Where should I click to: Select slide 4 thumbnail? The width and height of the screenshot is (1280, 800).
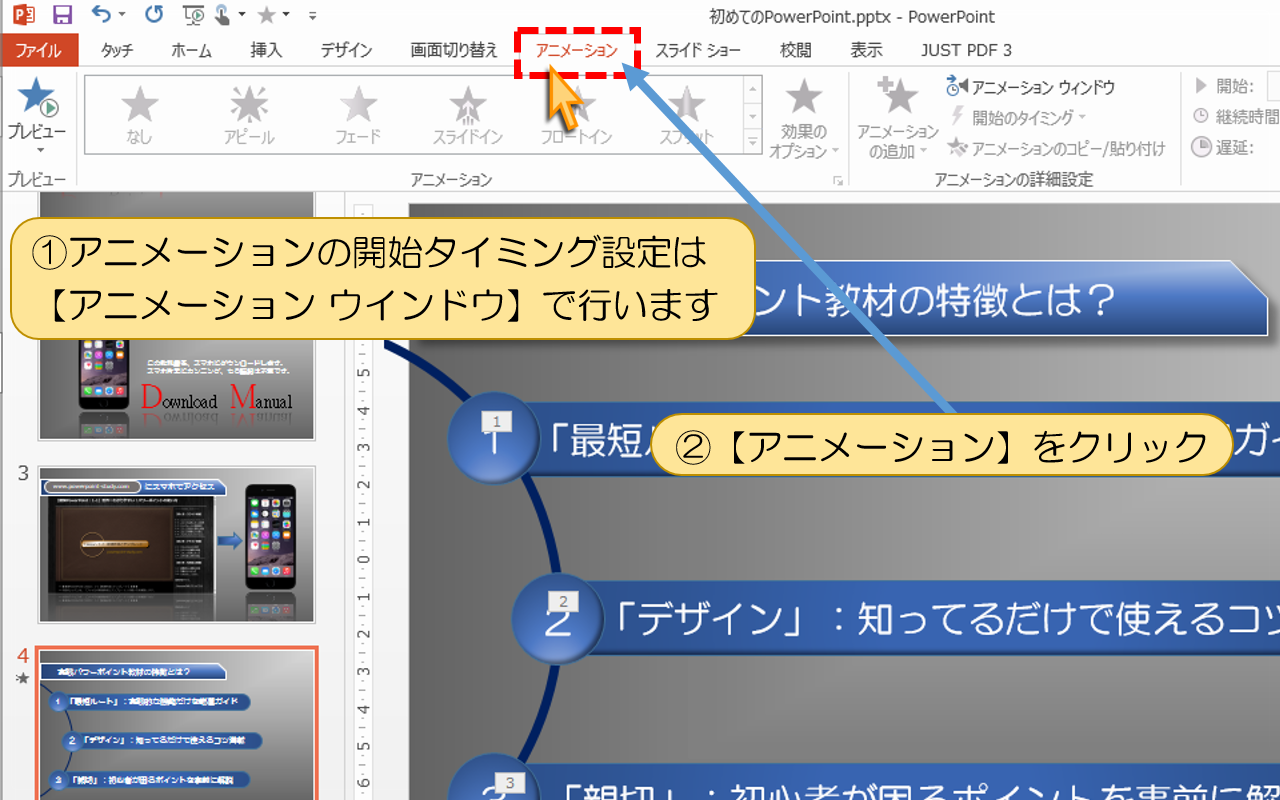pos(177,724)
